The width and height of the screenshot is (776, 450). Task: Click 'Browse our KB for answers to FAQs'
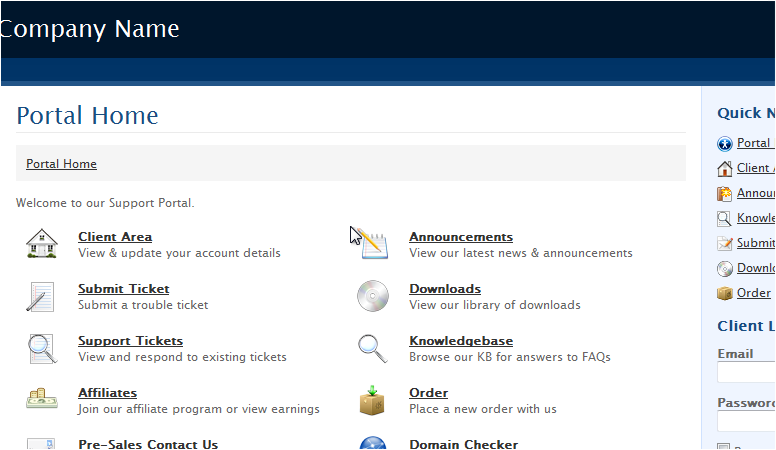510,357
